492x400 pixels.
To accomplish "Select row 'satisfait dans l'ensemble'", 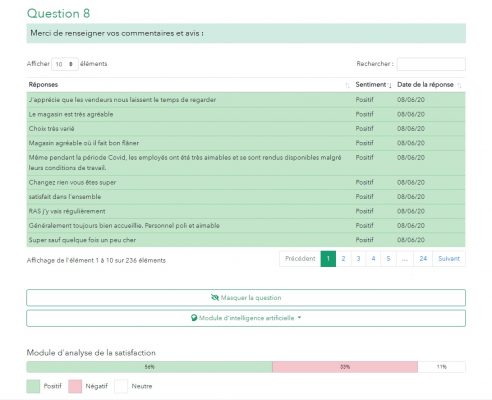I will 246,197.
